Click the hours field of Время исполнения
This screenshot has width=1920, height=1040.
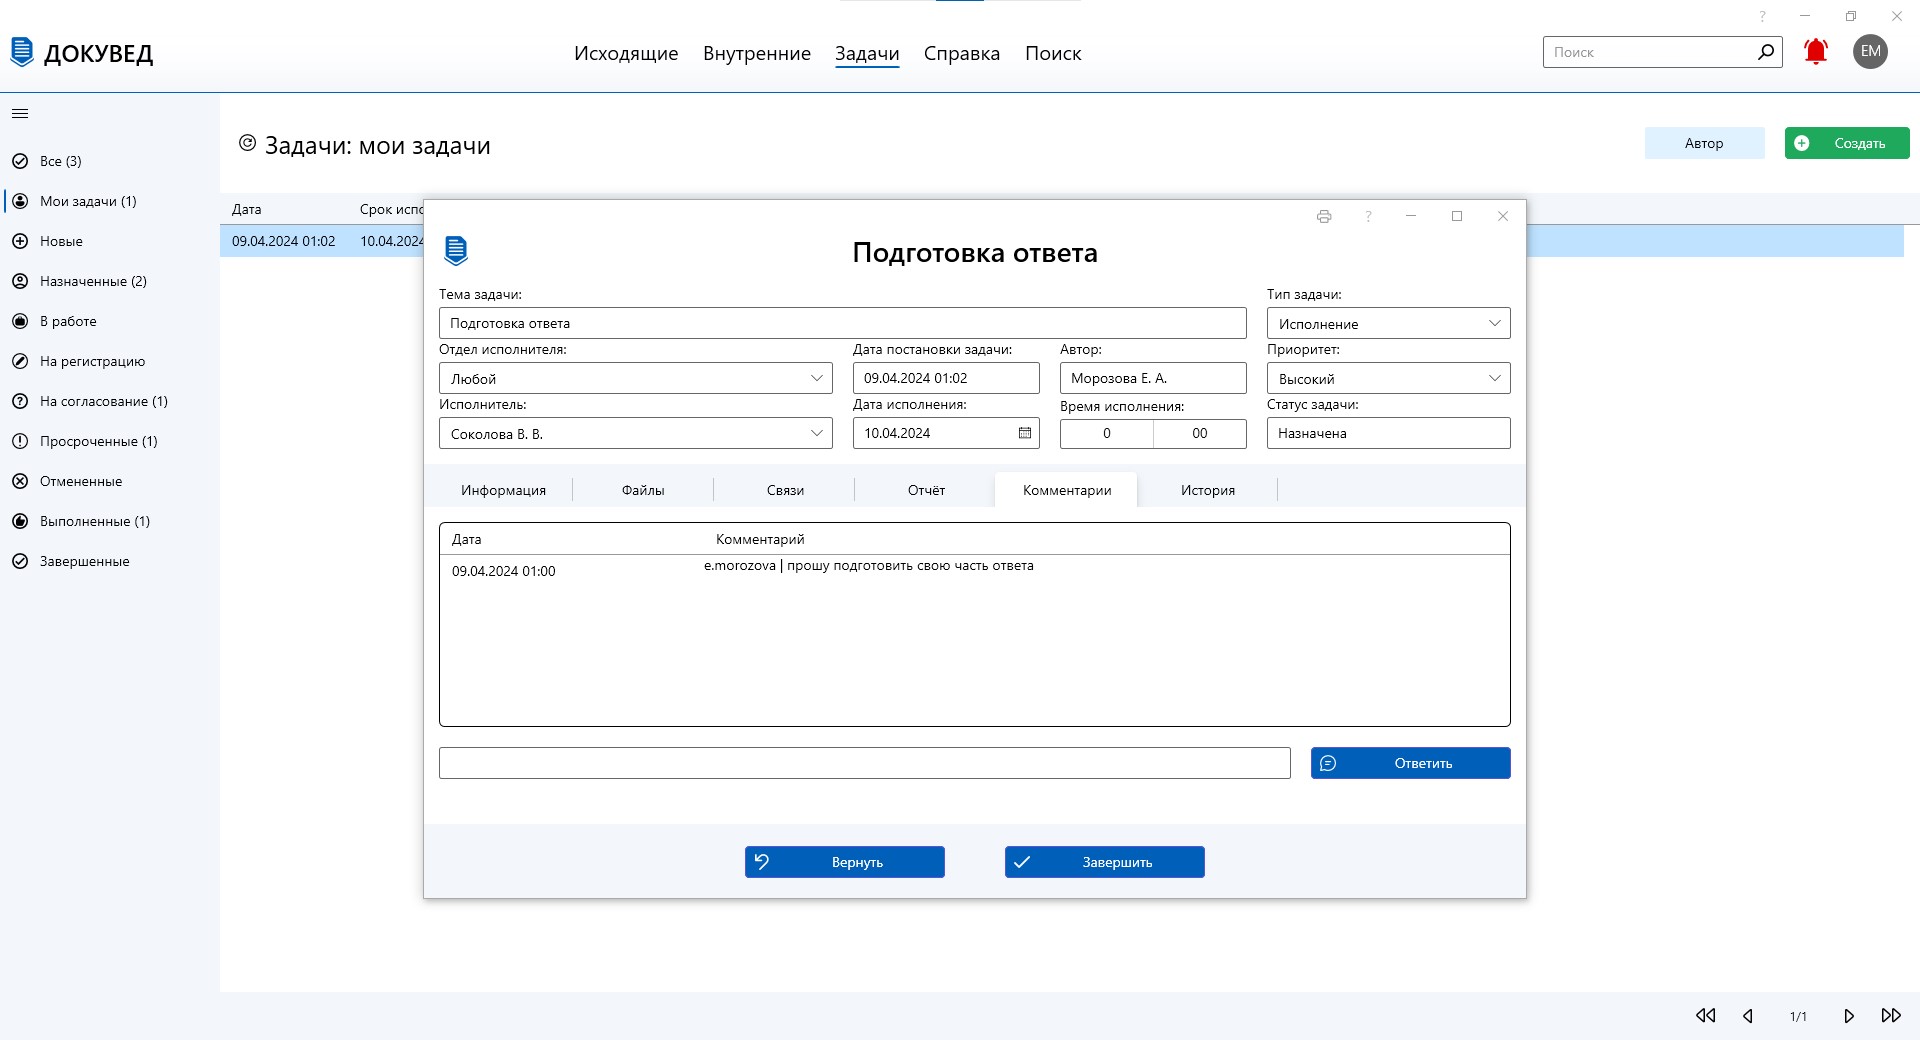click(x=1106, y=433)
